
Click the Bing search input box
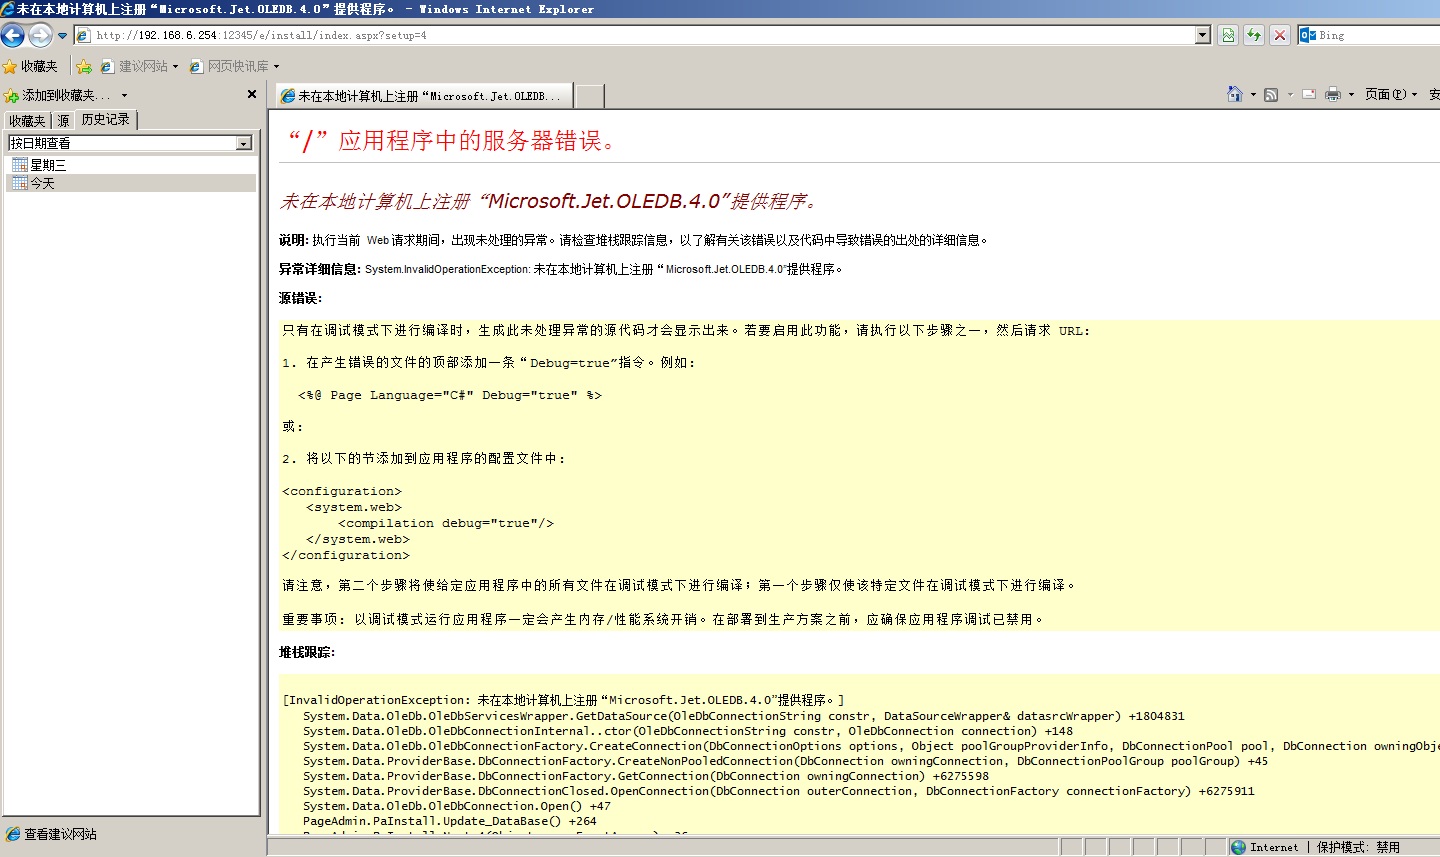tap(1378, 35)
